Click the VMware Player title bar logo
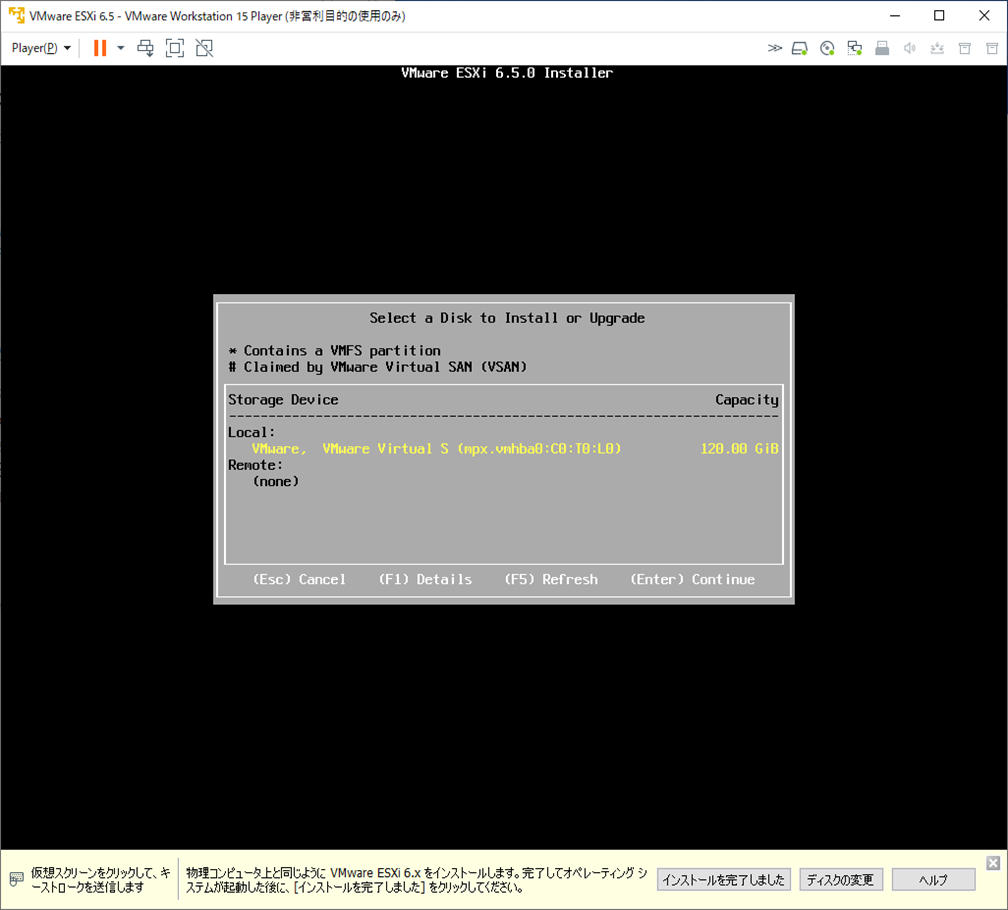The image size is (1008, 910). point(16,15)
